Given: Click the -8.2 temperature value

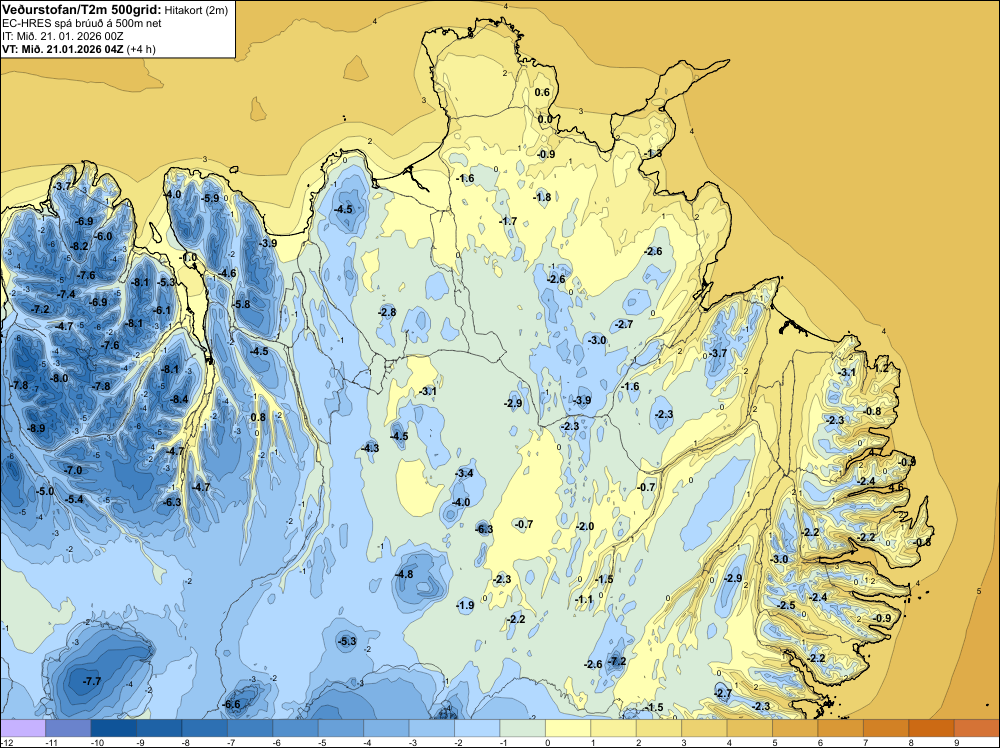Looking at the screenshot, I should [x=80, y=246].
